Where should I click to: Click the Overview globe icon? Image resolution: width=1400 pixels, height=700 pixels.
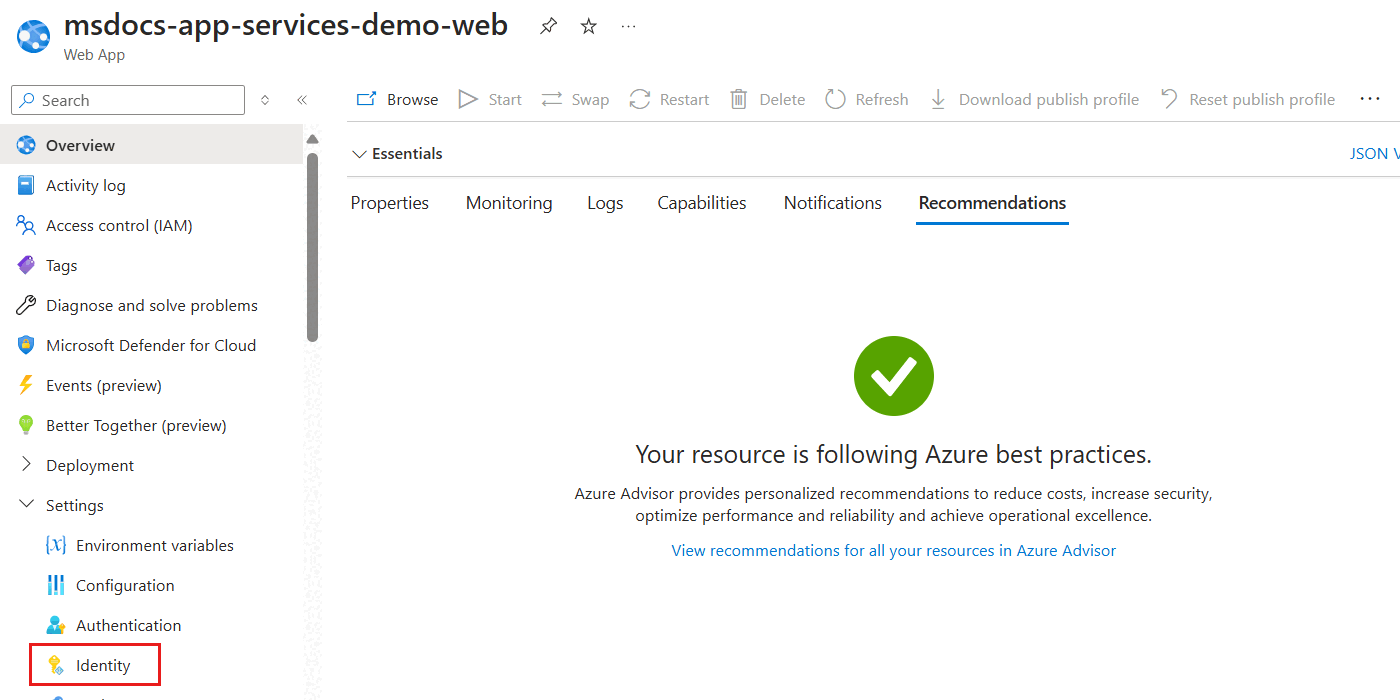pos(26,145)
